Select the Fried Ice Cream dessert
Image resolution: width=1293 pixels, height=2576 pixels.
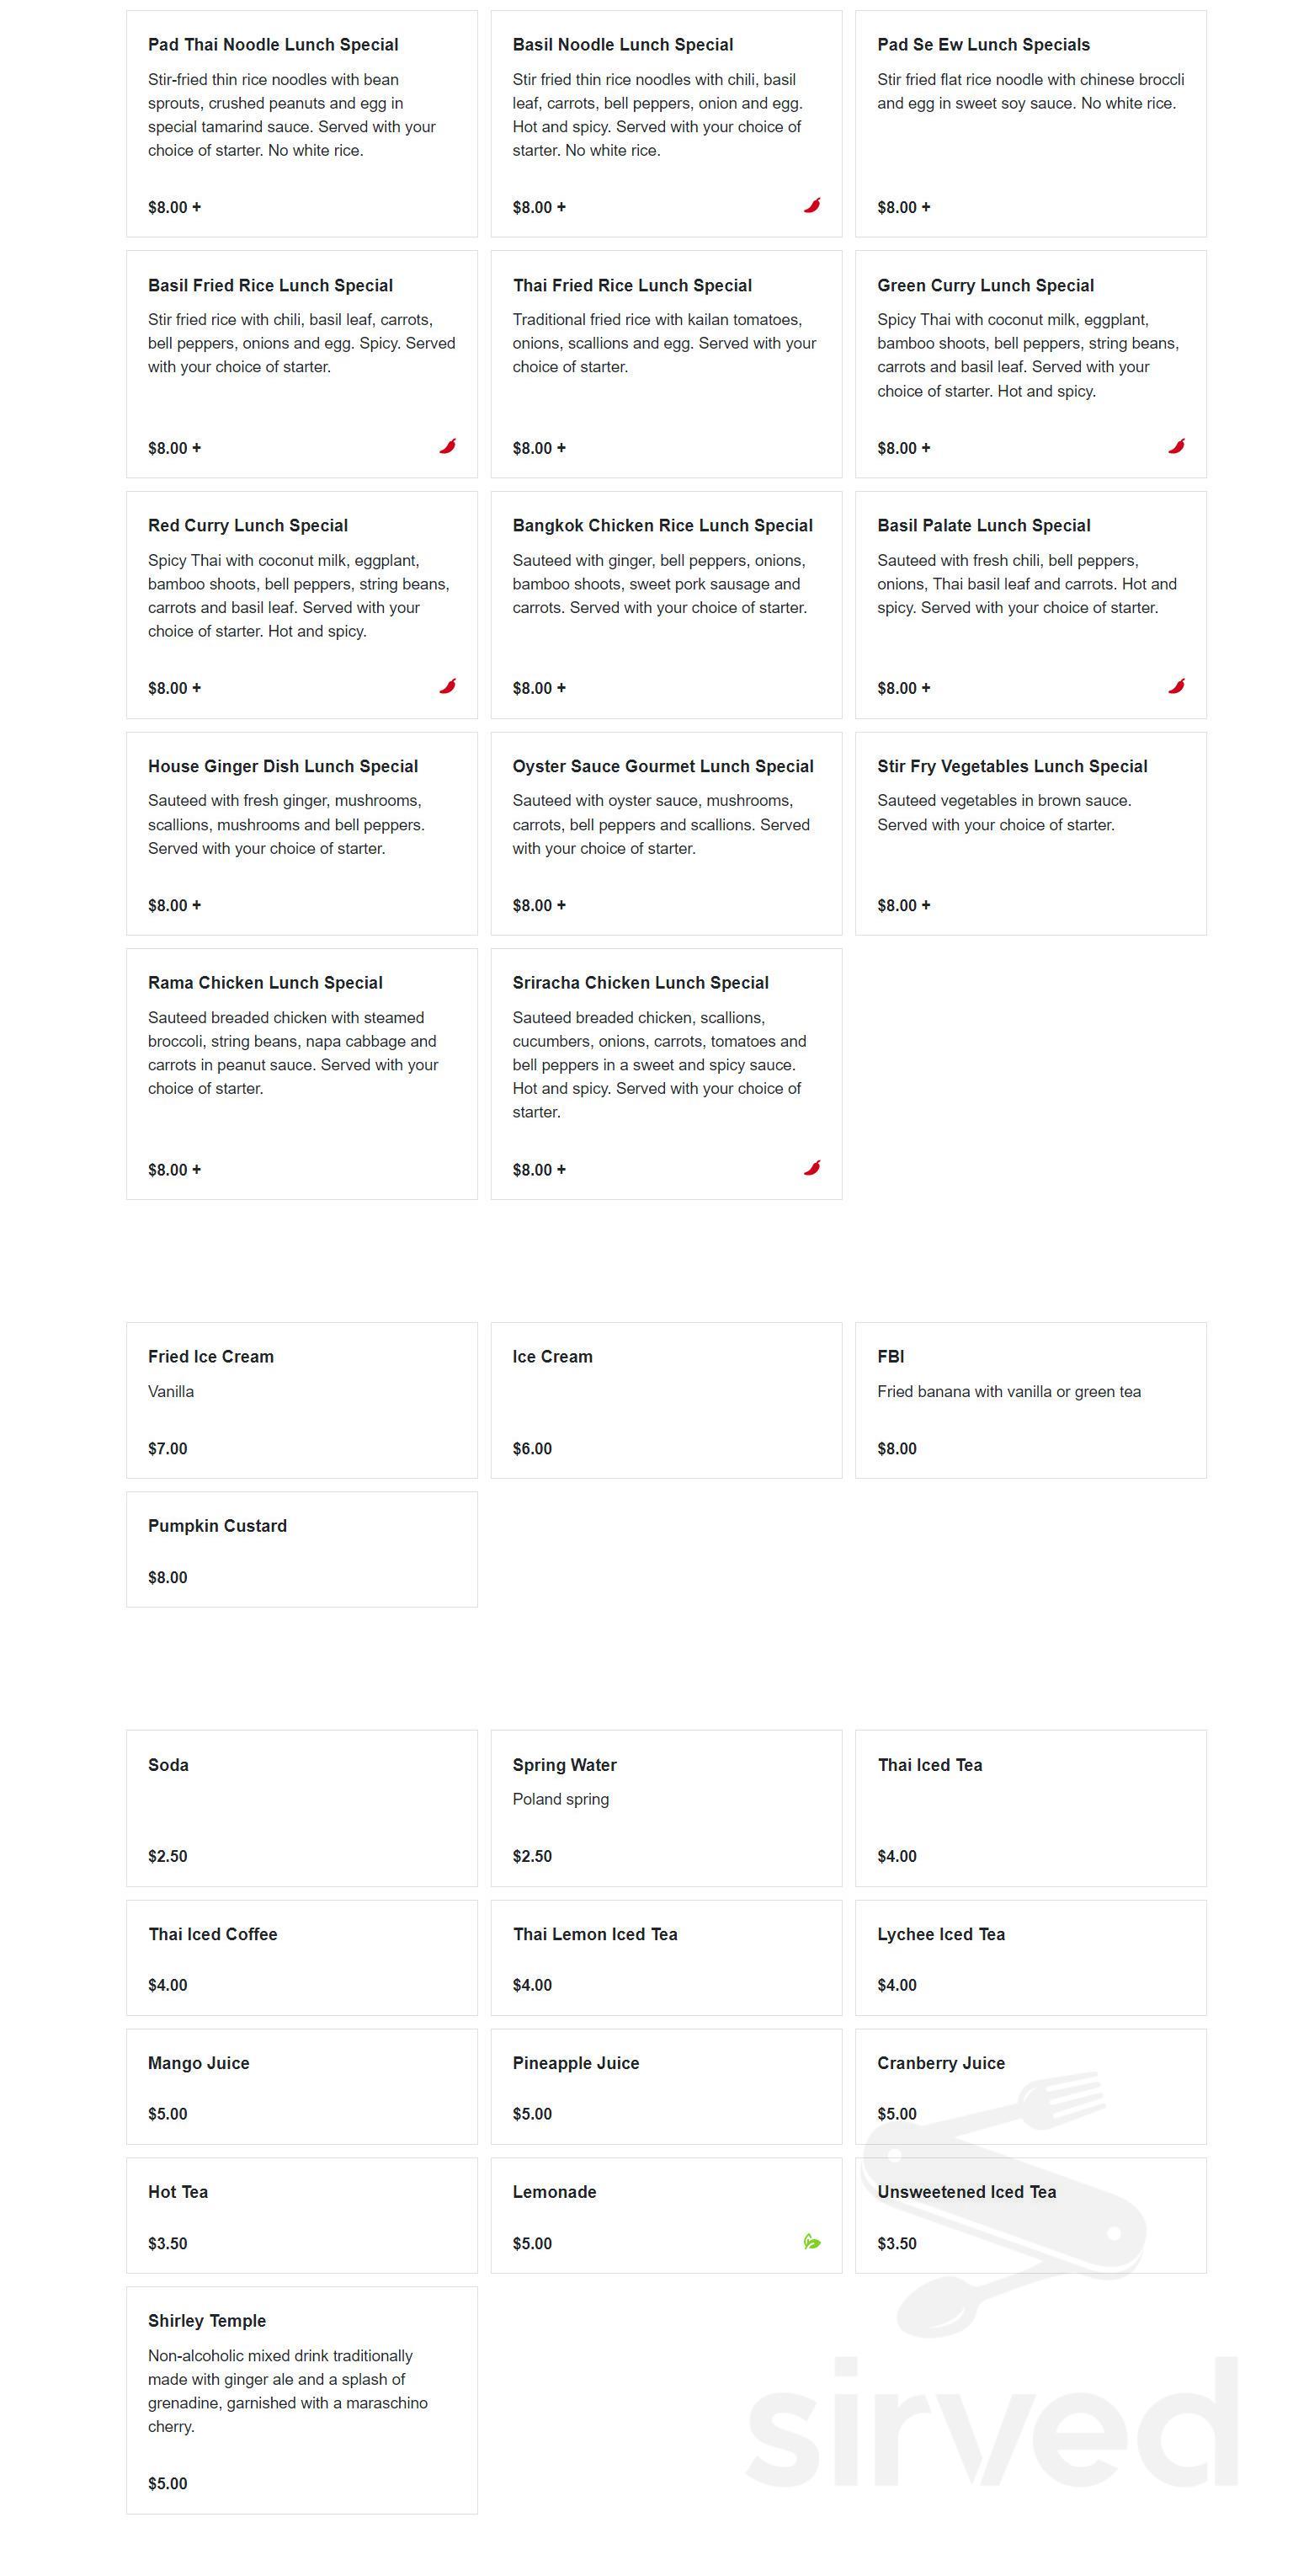click(x=302, y=1400)
